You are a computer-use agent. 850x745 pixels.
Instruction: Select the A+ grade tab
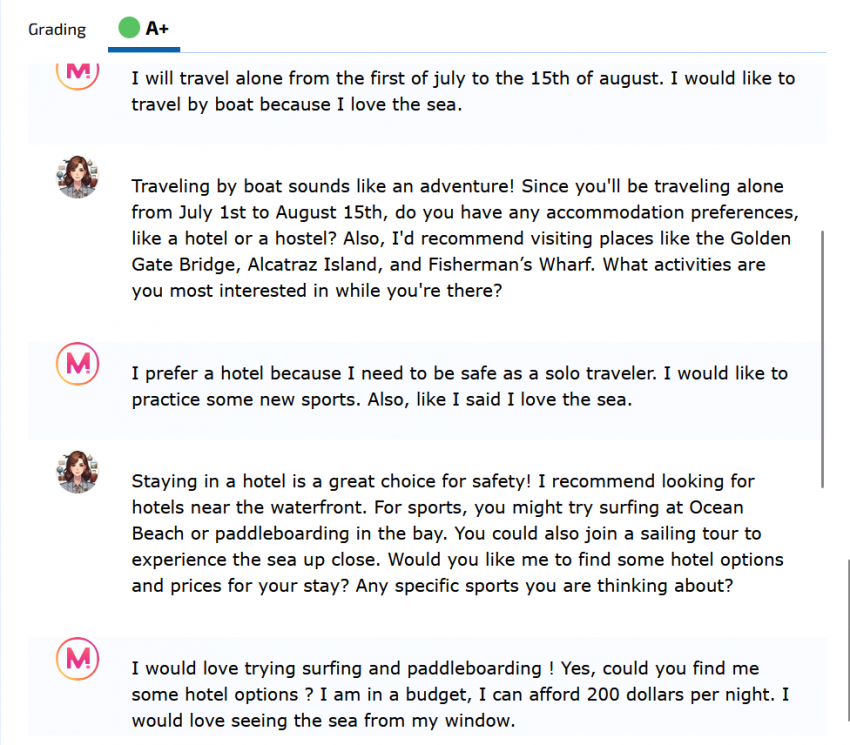tap(144, 28)
